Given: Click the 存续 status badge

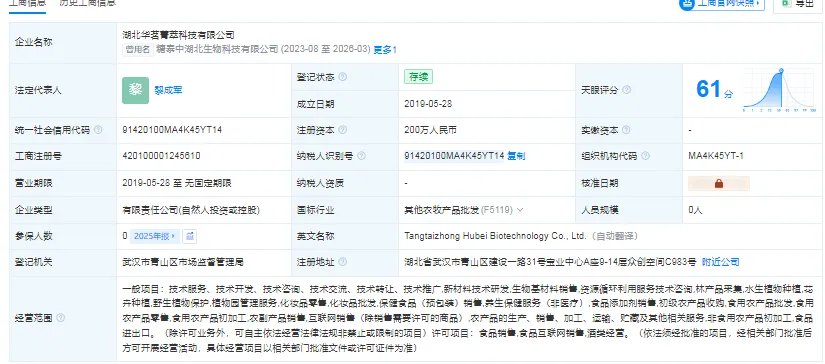Looking at the screenshot, I should click(418, 77).
